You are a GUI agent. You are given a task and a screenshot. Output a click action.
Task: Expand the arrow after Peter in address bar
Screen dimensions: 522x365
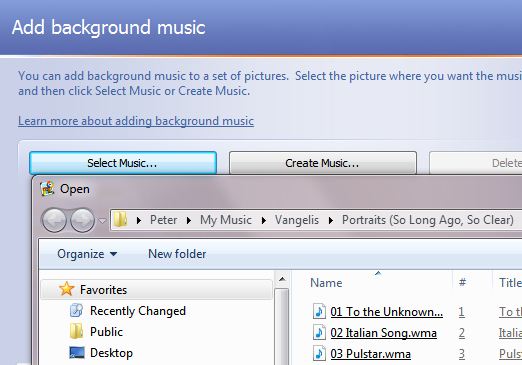tap(189, 220)
